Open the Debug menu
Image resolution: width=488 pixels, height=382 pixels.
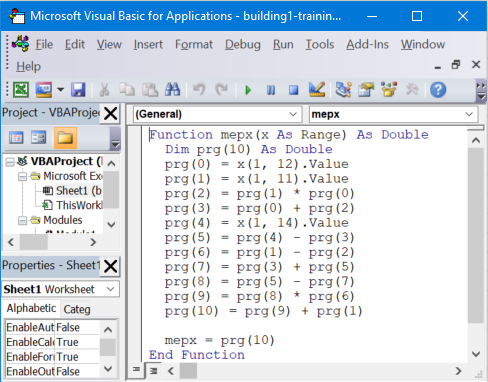click(x=243, y=44)
